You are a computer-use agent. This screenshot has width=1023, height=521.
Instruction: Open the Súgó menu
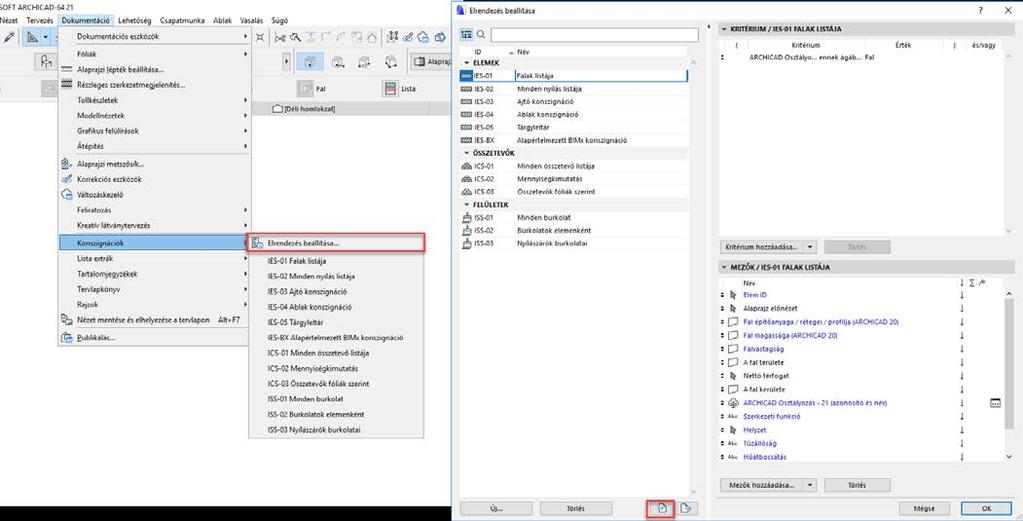point(279,21)
